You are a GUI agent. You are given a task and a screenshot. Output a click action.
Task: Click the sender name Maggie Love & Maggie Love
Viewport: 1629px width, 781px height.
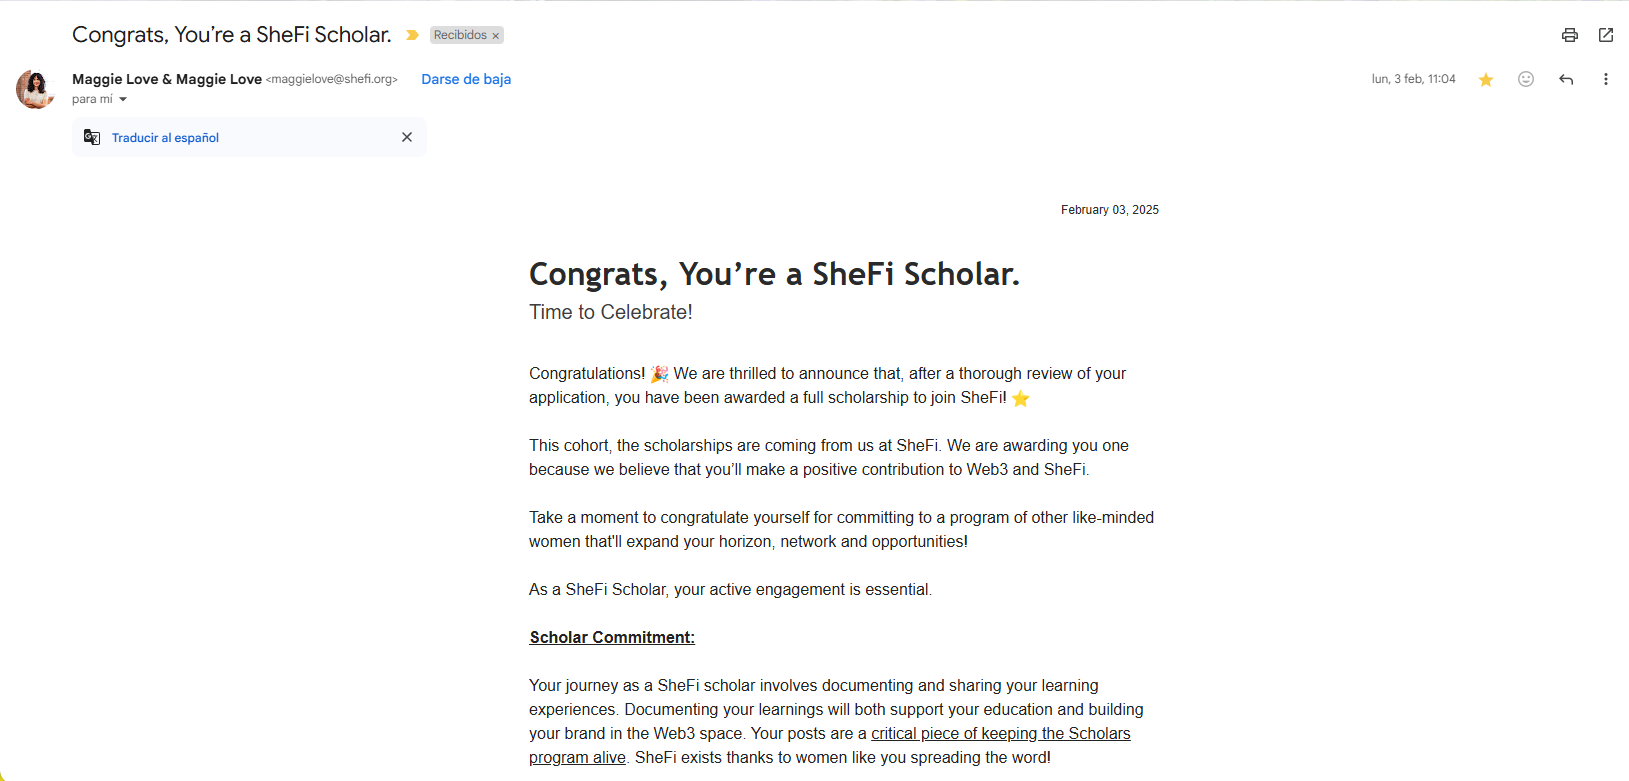pyautogui.click(x=167, y=79)
